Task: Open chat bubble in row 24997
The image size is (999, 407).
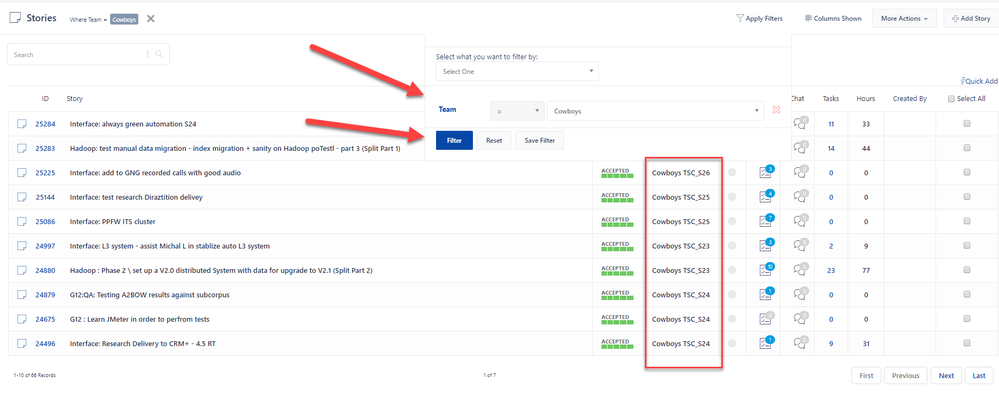Action: 800,246
